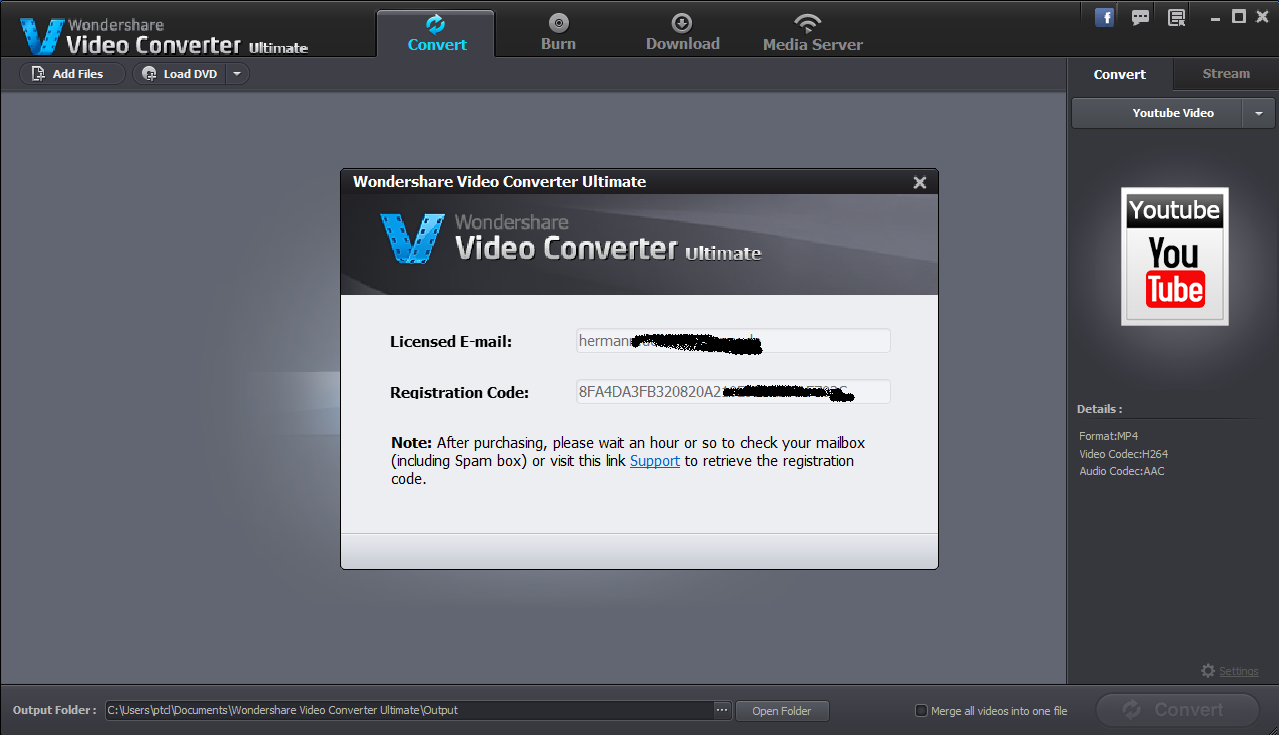The height and width of the screenshot is (735, 1279).
Task: Click the Audio Codec:AAC detail text
Action: click(x=1121, y=471)
